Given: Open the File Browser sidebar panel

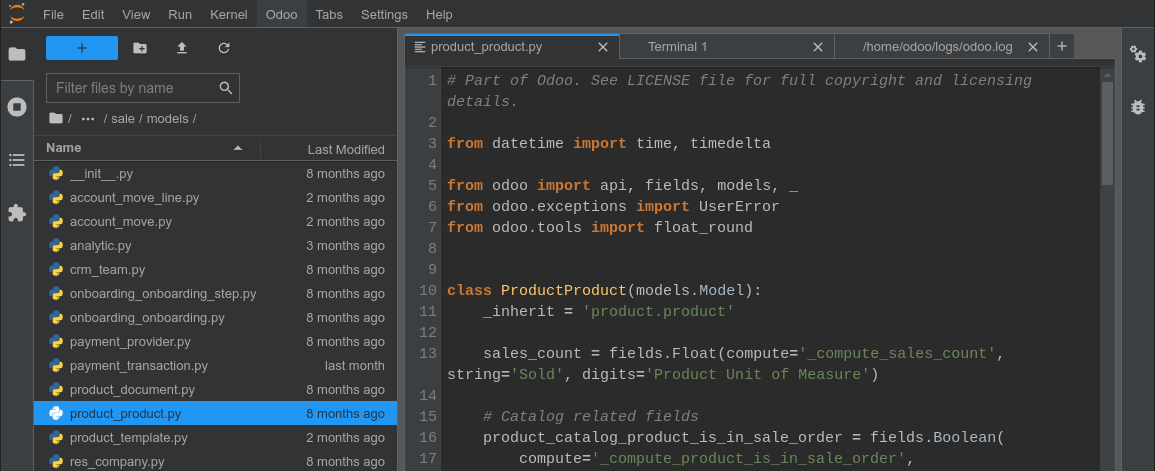Looking at the screenshot, I should click(x=17, y=54).
